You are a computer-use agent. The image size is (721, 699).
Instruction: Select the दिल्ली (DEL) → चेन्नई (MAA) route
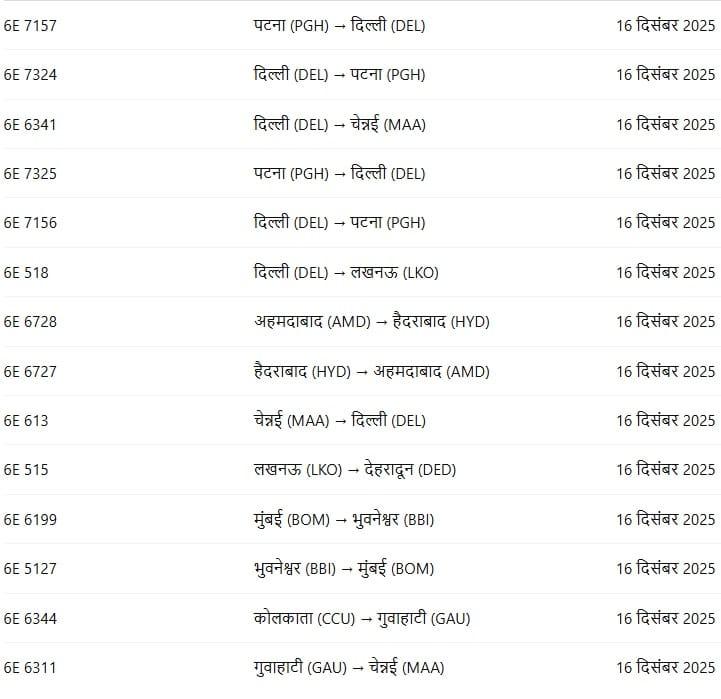340,125
